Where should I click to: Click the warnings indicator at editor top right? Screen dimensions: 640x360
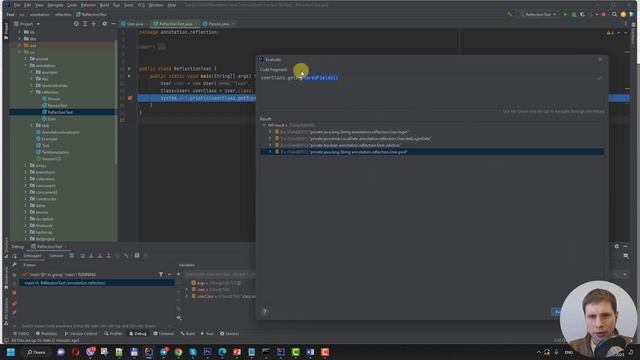610,33
